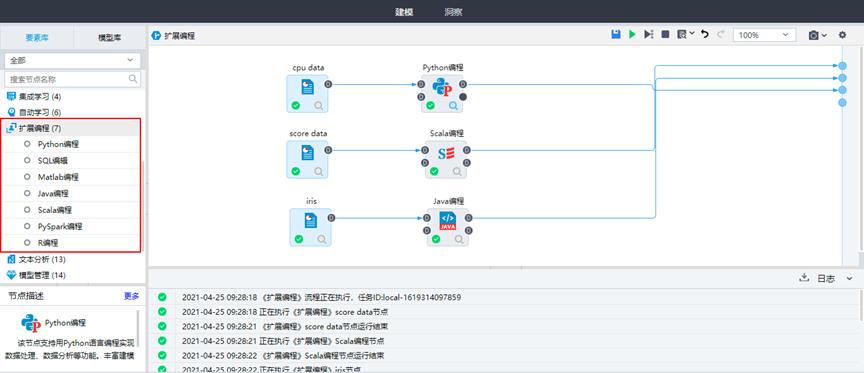
Task: Click the cpu data node output port
Action: tap(328, 84)
